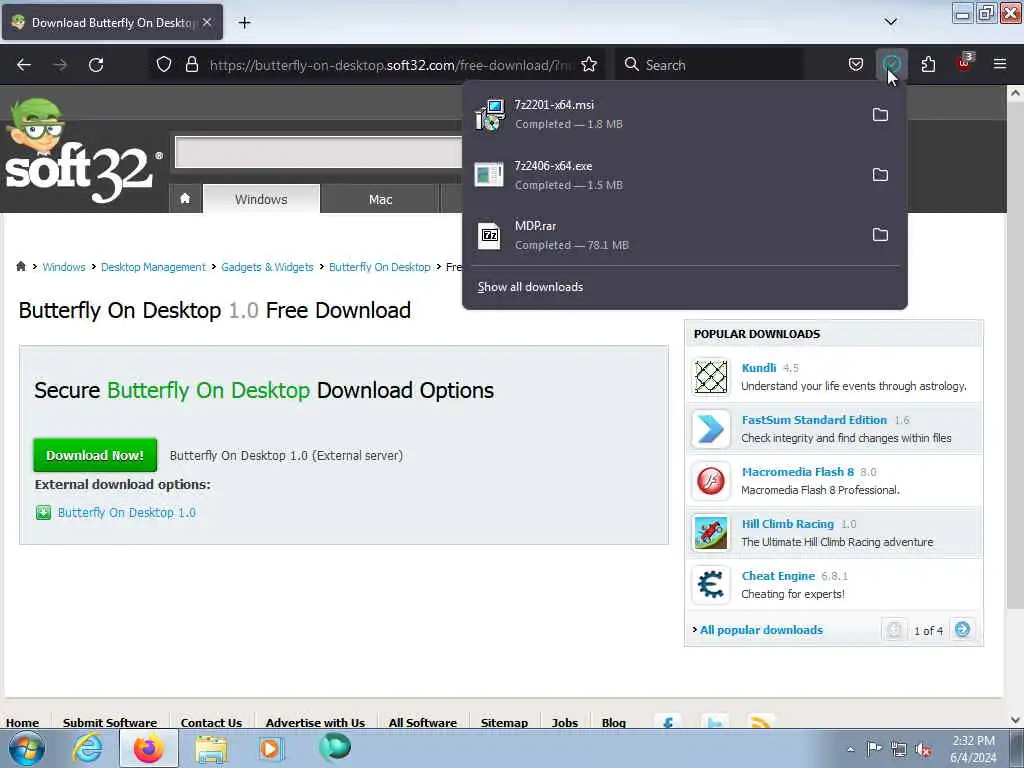Screen dimensions: 1024x768
Task: Show hidden tray icons arrow
Action: click(850, 749)
